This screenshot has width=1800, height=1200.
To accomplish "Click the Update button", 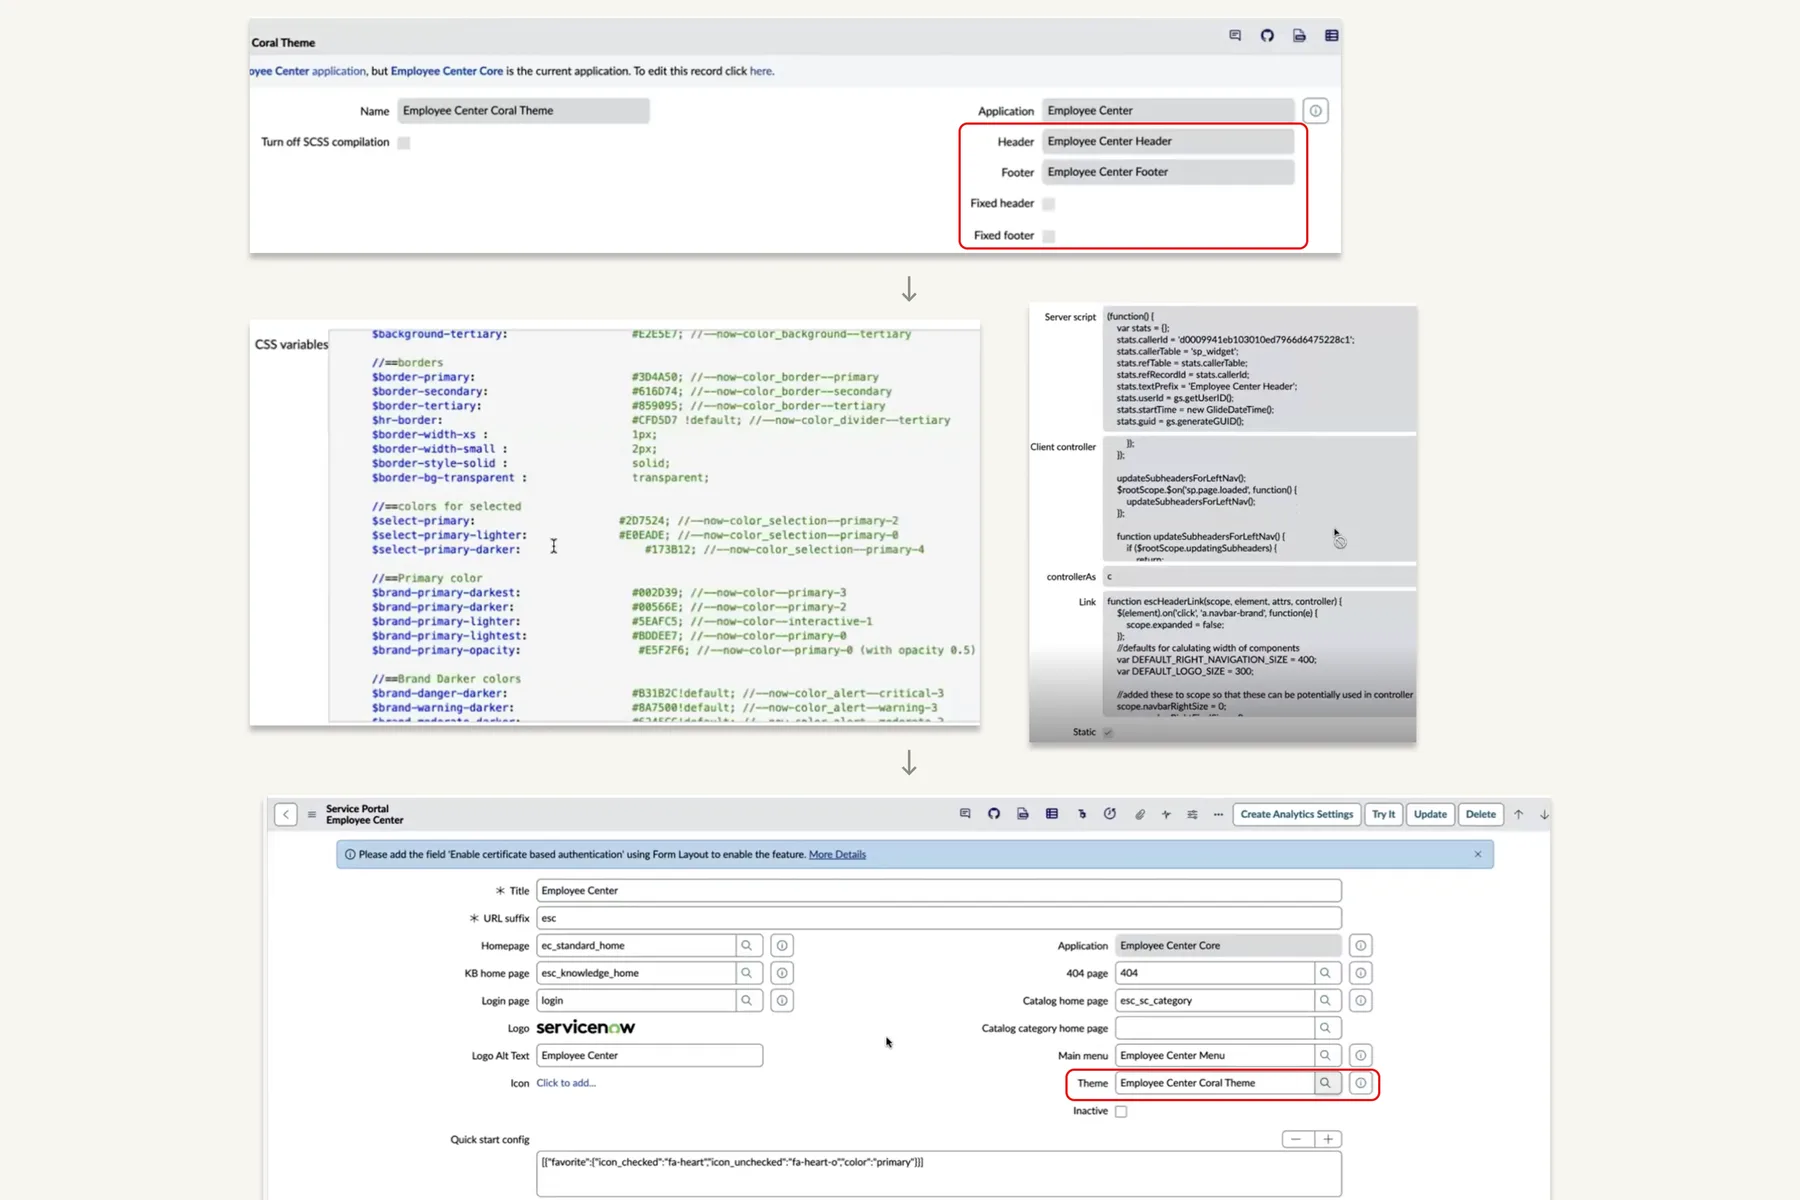I will (1430, 814).
